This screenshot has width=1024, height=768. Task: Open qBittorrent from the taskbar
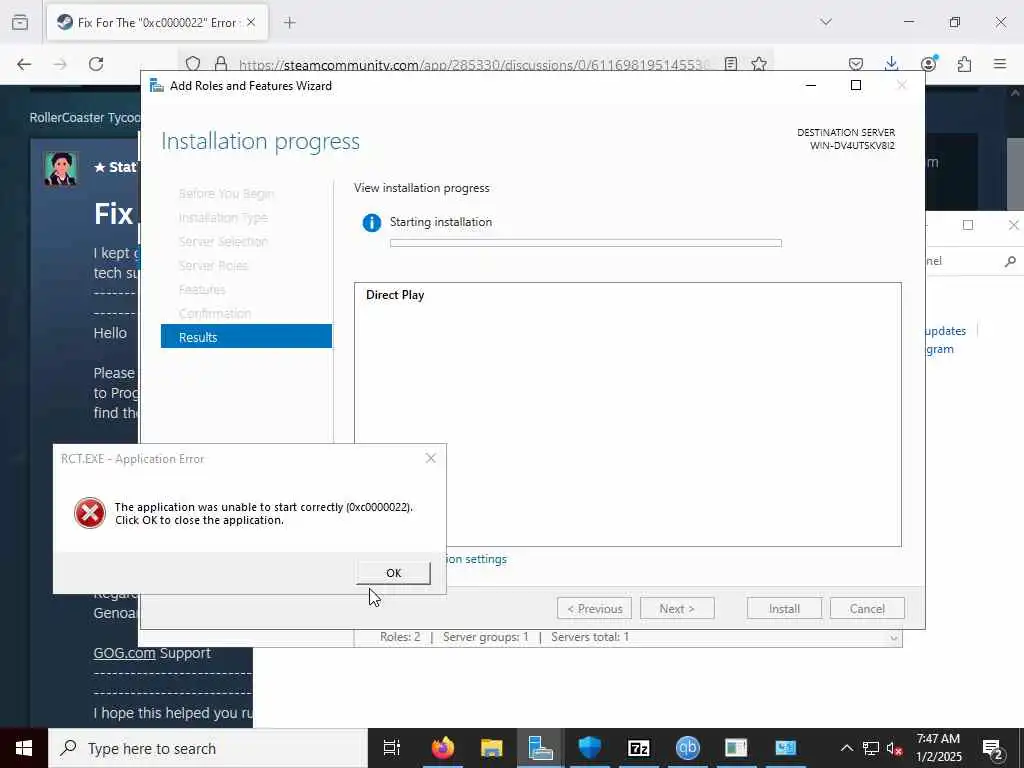[x=688, y=748]
